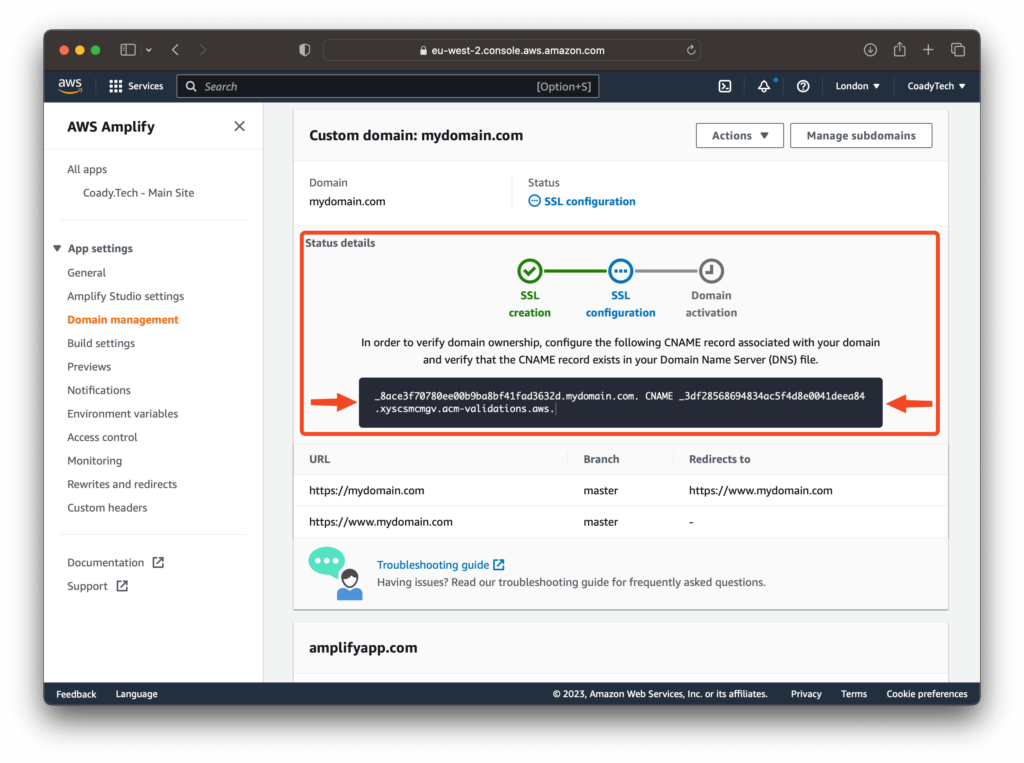Click the privacy shield icon
This screenshot has height=763, width=1024.
[304, 50]
